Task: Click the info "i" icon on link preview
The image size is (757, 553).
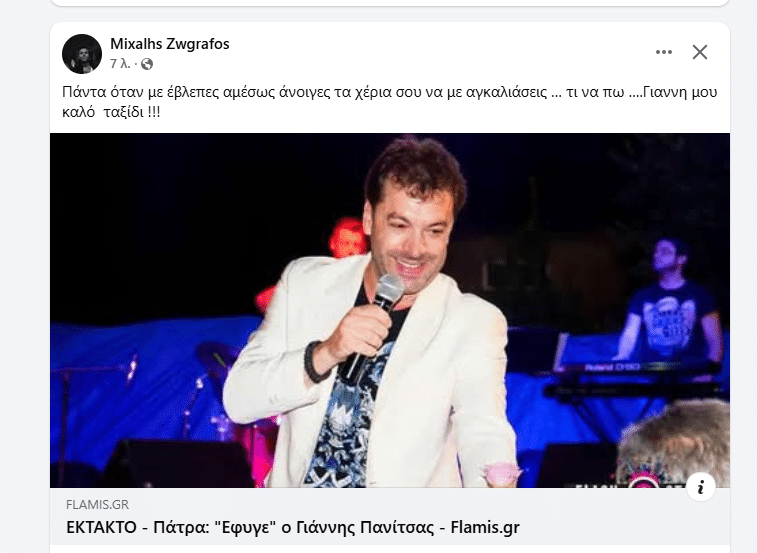Action: pyautogui.click(x=701, y=486)
